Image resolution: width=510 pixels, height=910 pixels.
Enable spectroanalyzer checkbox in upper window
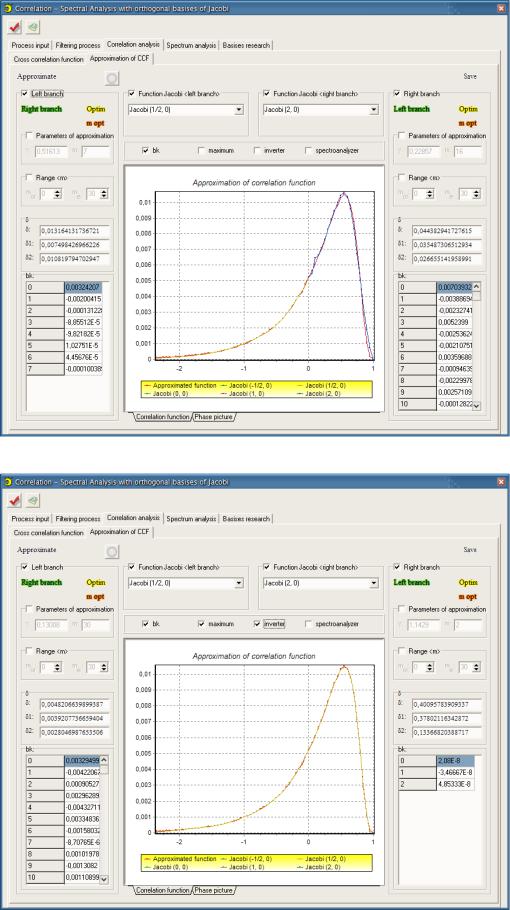pos(309,150)
